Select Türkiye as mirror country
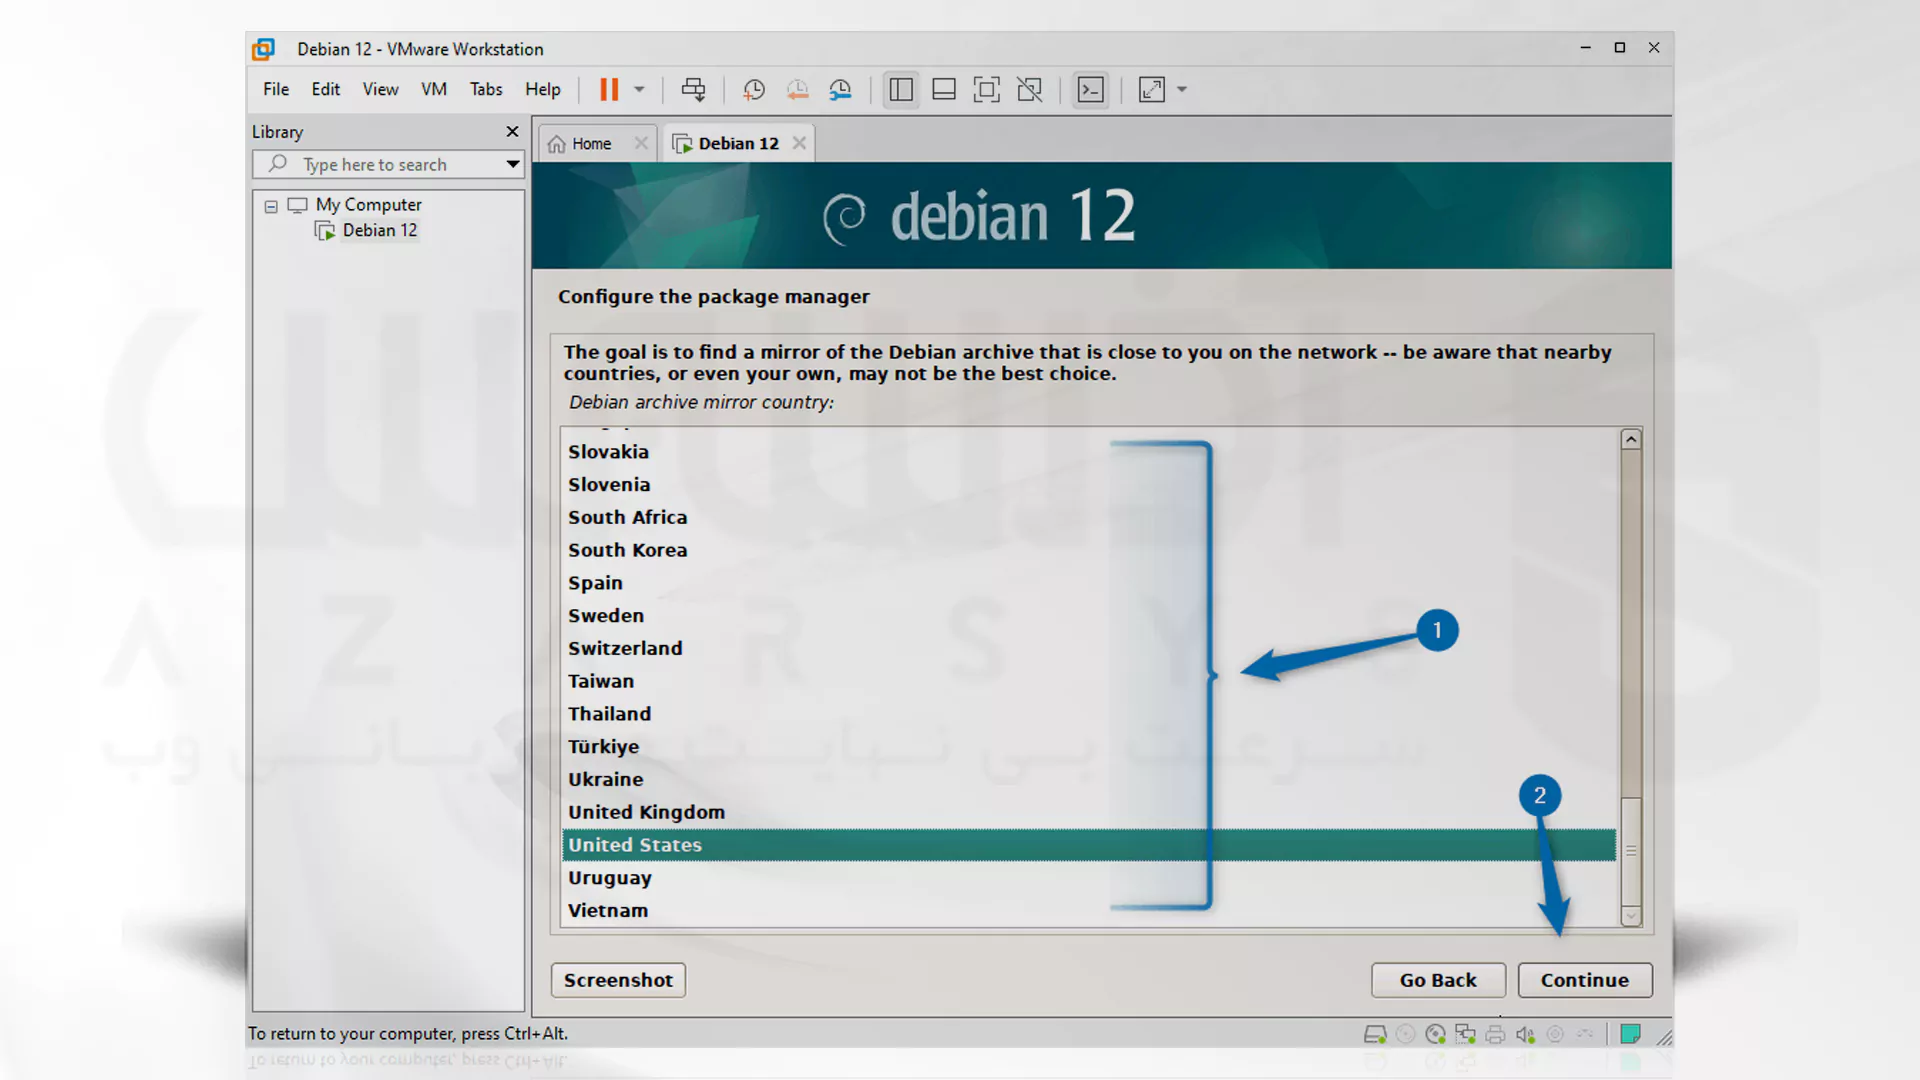The height and width of the screenshot is (1080, 1920). pos(1088,747)
